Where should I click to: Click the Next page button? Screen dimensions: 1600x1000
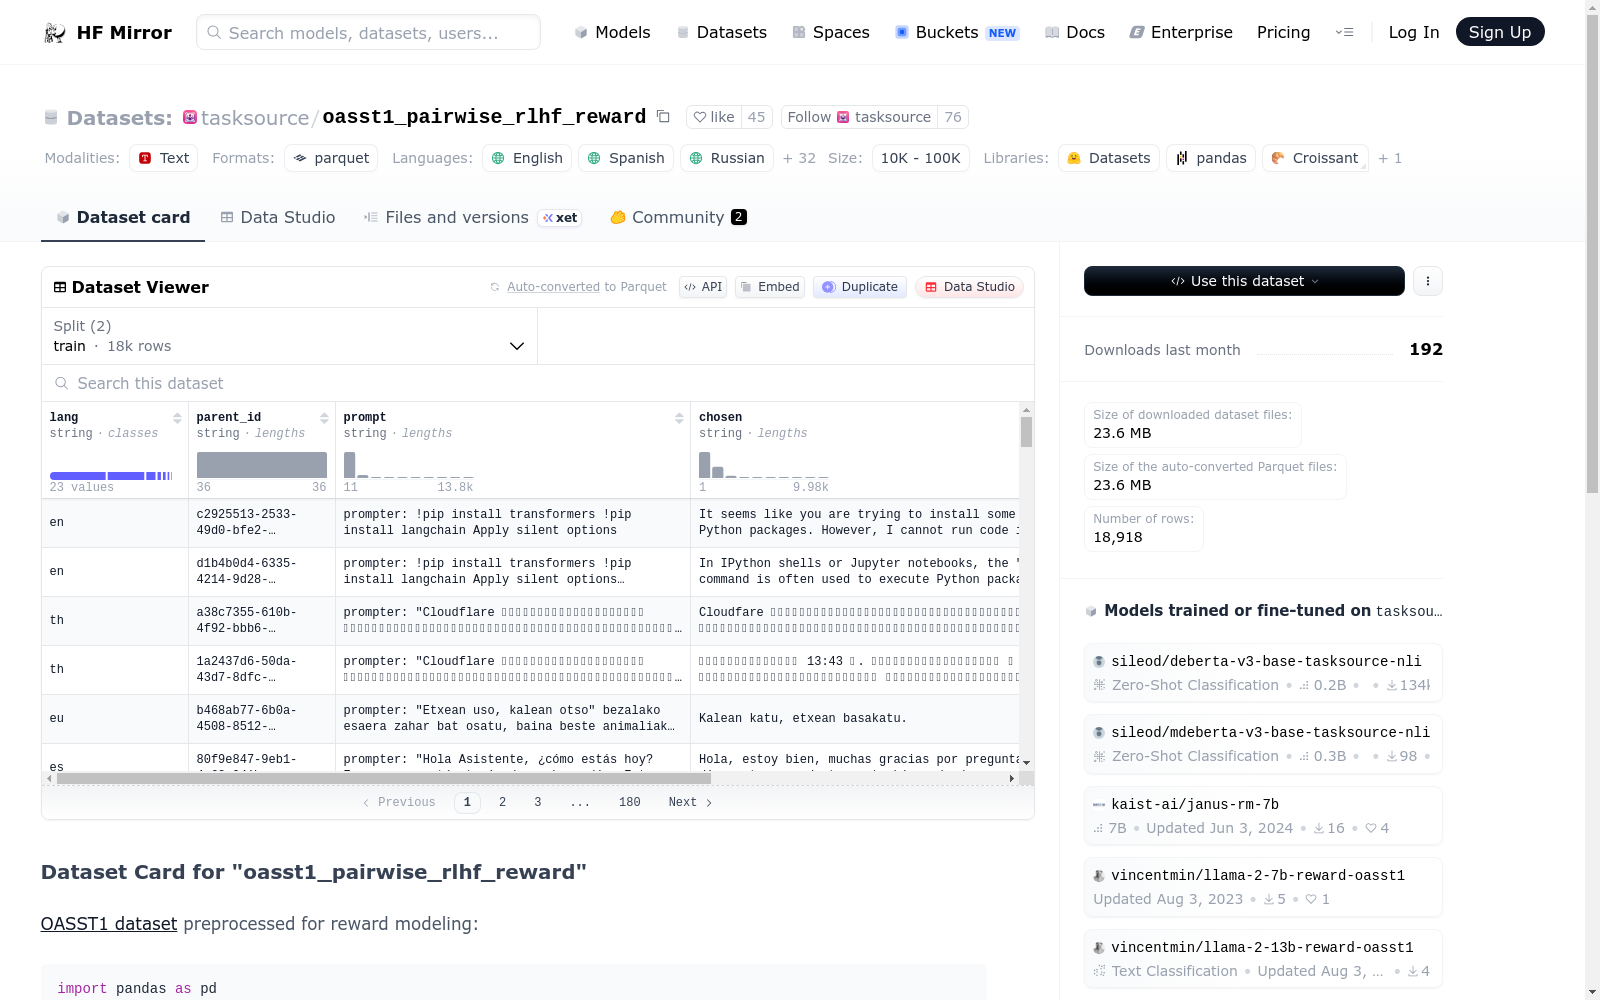(690, 802)
